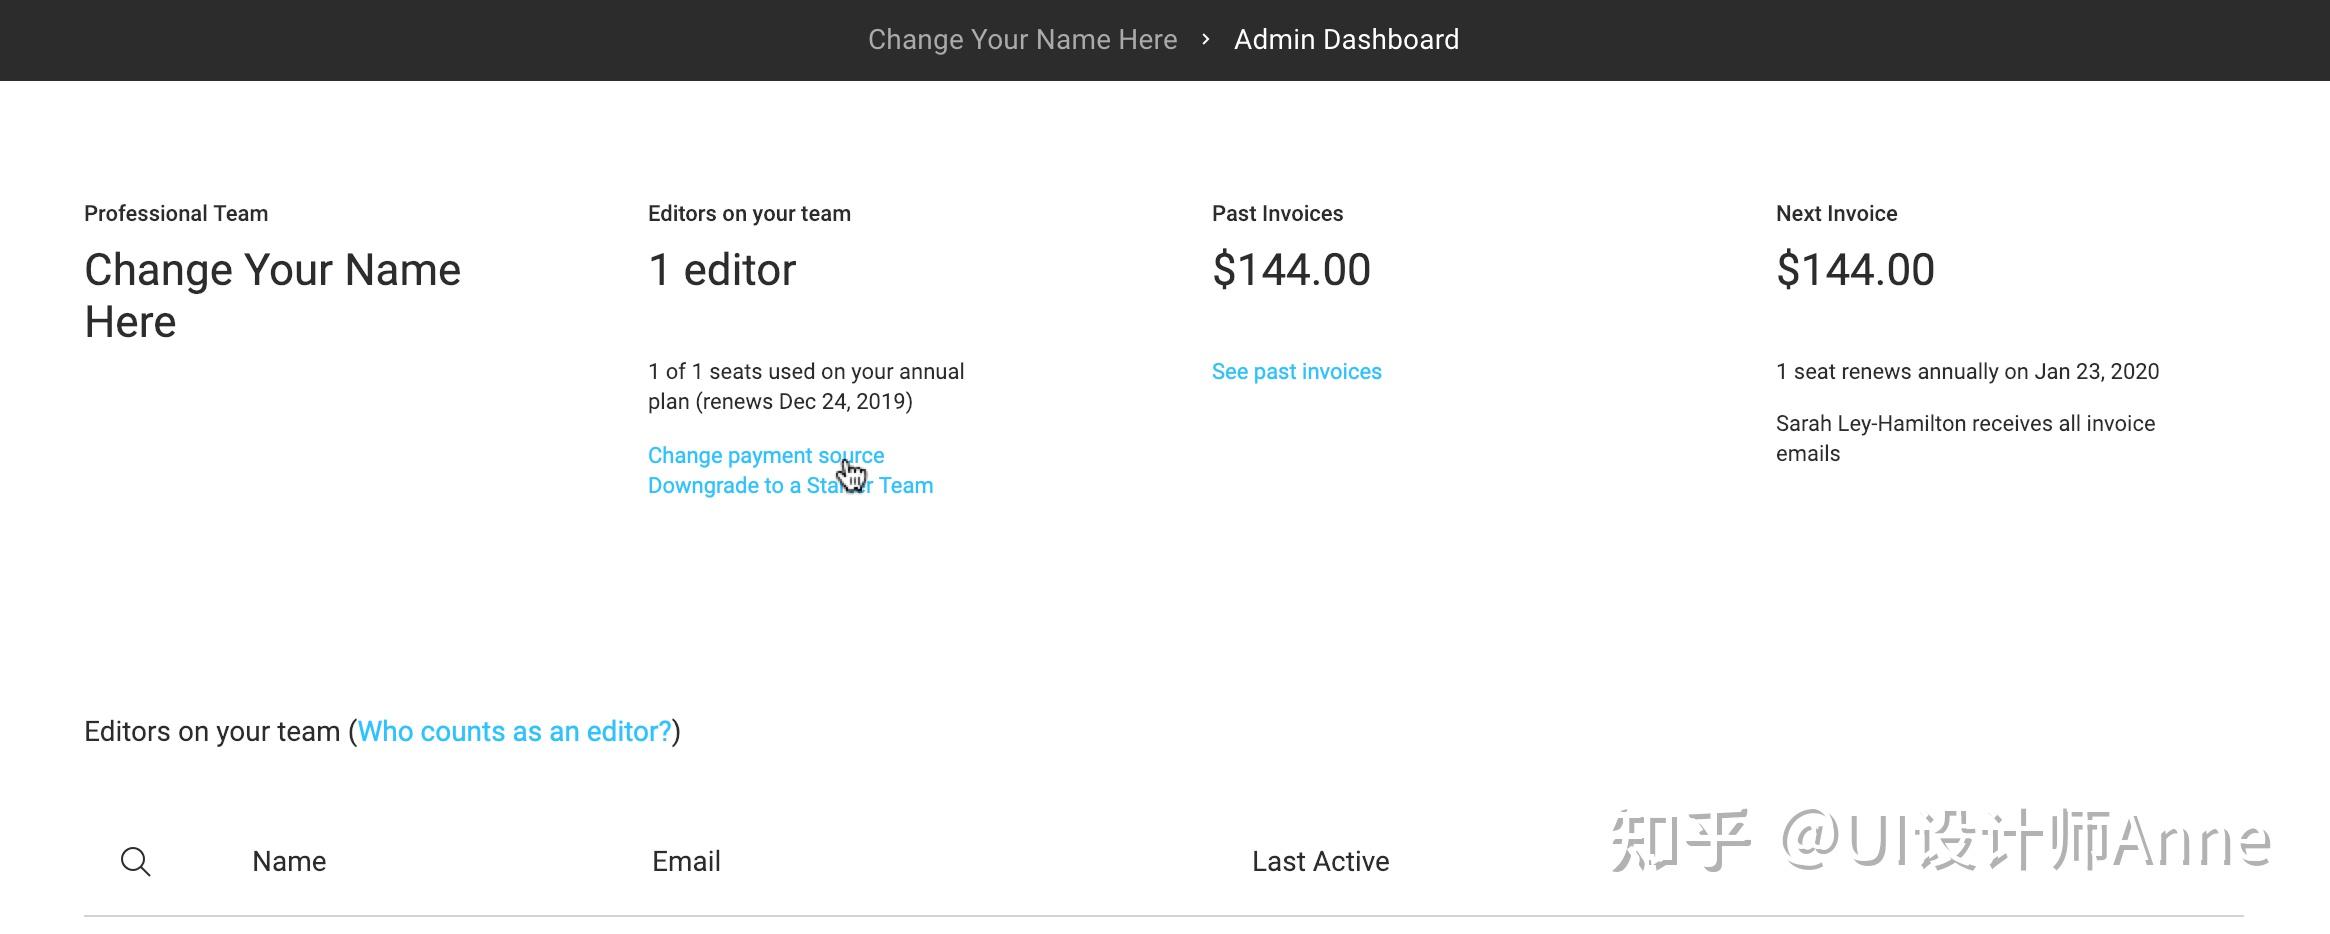Click the breadcrumb chevron arrow separator

1206,39
